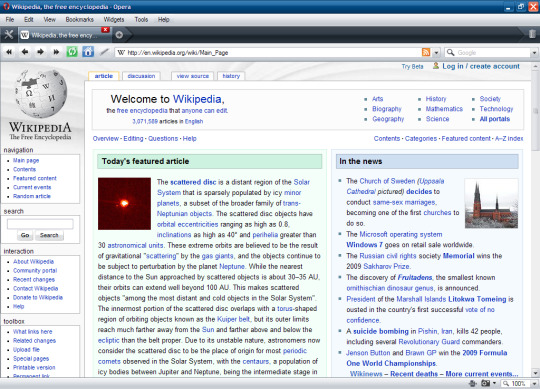Go to the home page icon
The image size is (540, 389).
[x=88, y=52]
